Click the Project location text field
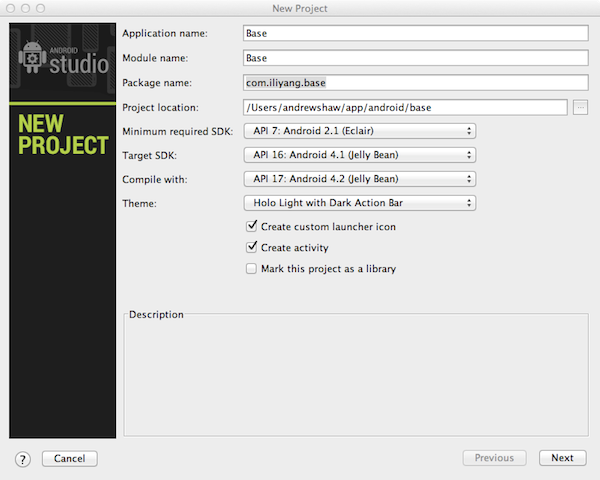This screenshot has height=480, width=600. (405, 108)
